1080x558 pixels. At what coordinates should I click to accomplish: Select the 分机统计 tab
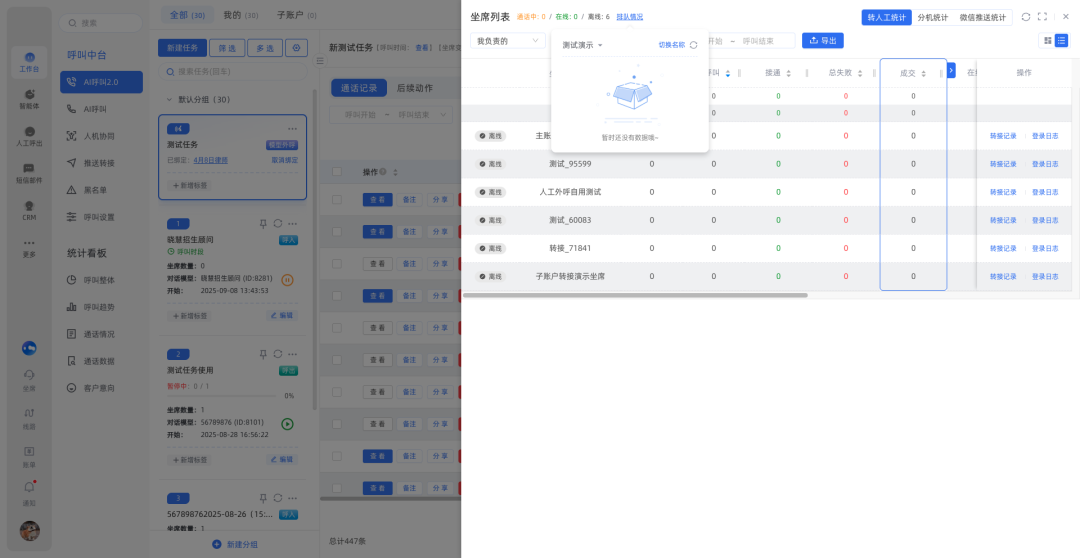pyautogui.click(x=933, y=17)
